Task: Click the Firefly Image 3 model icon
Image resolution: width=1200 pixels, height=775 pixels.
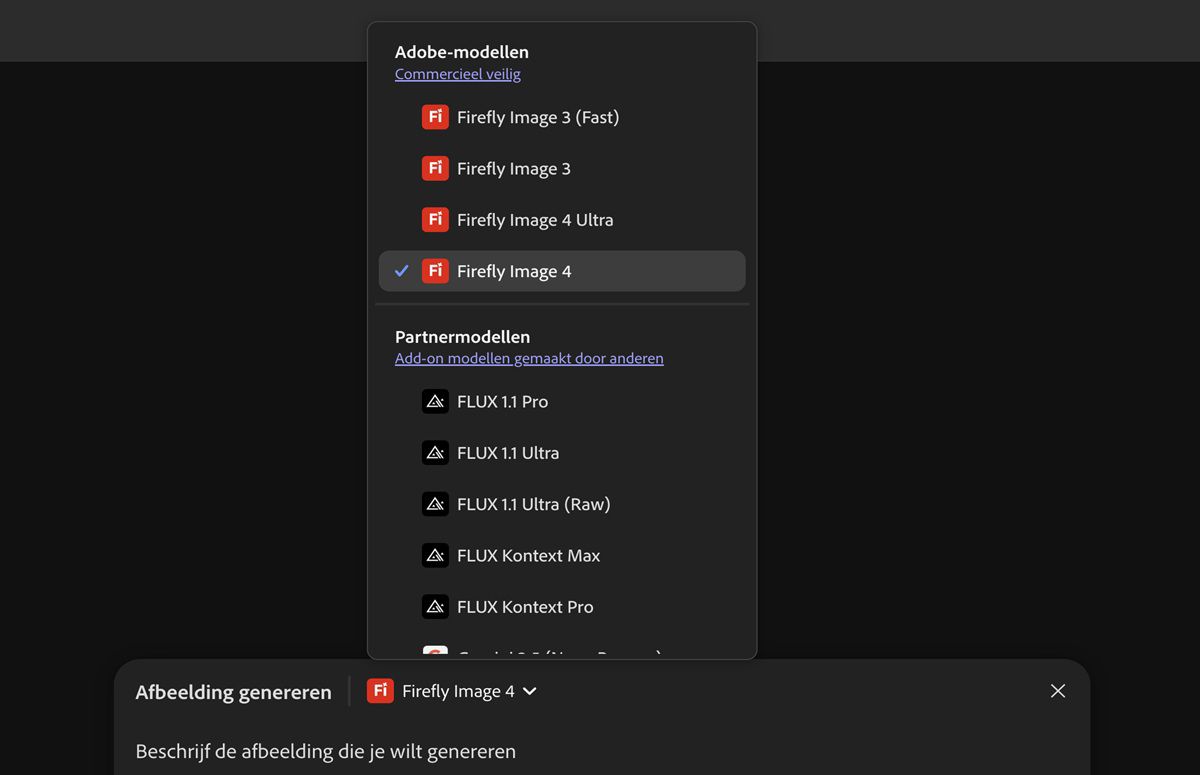Action: coord(435,168)
